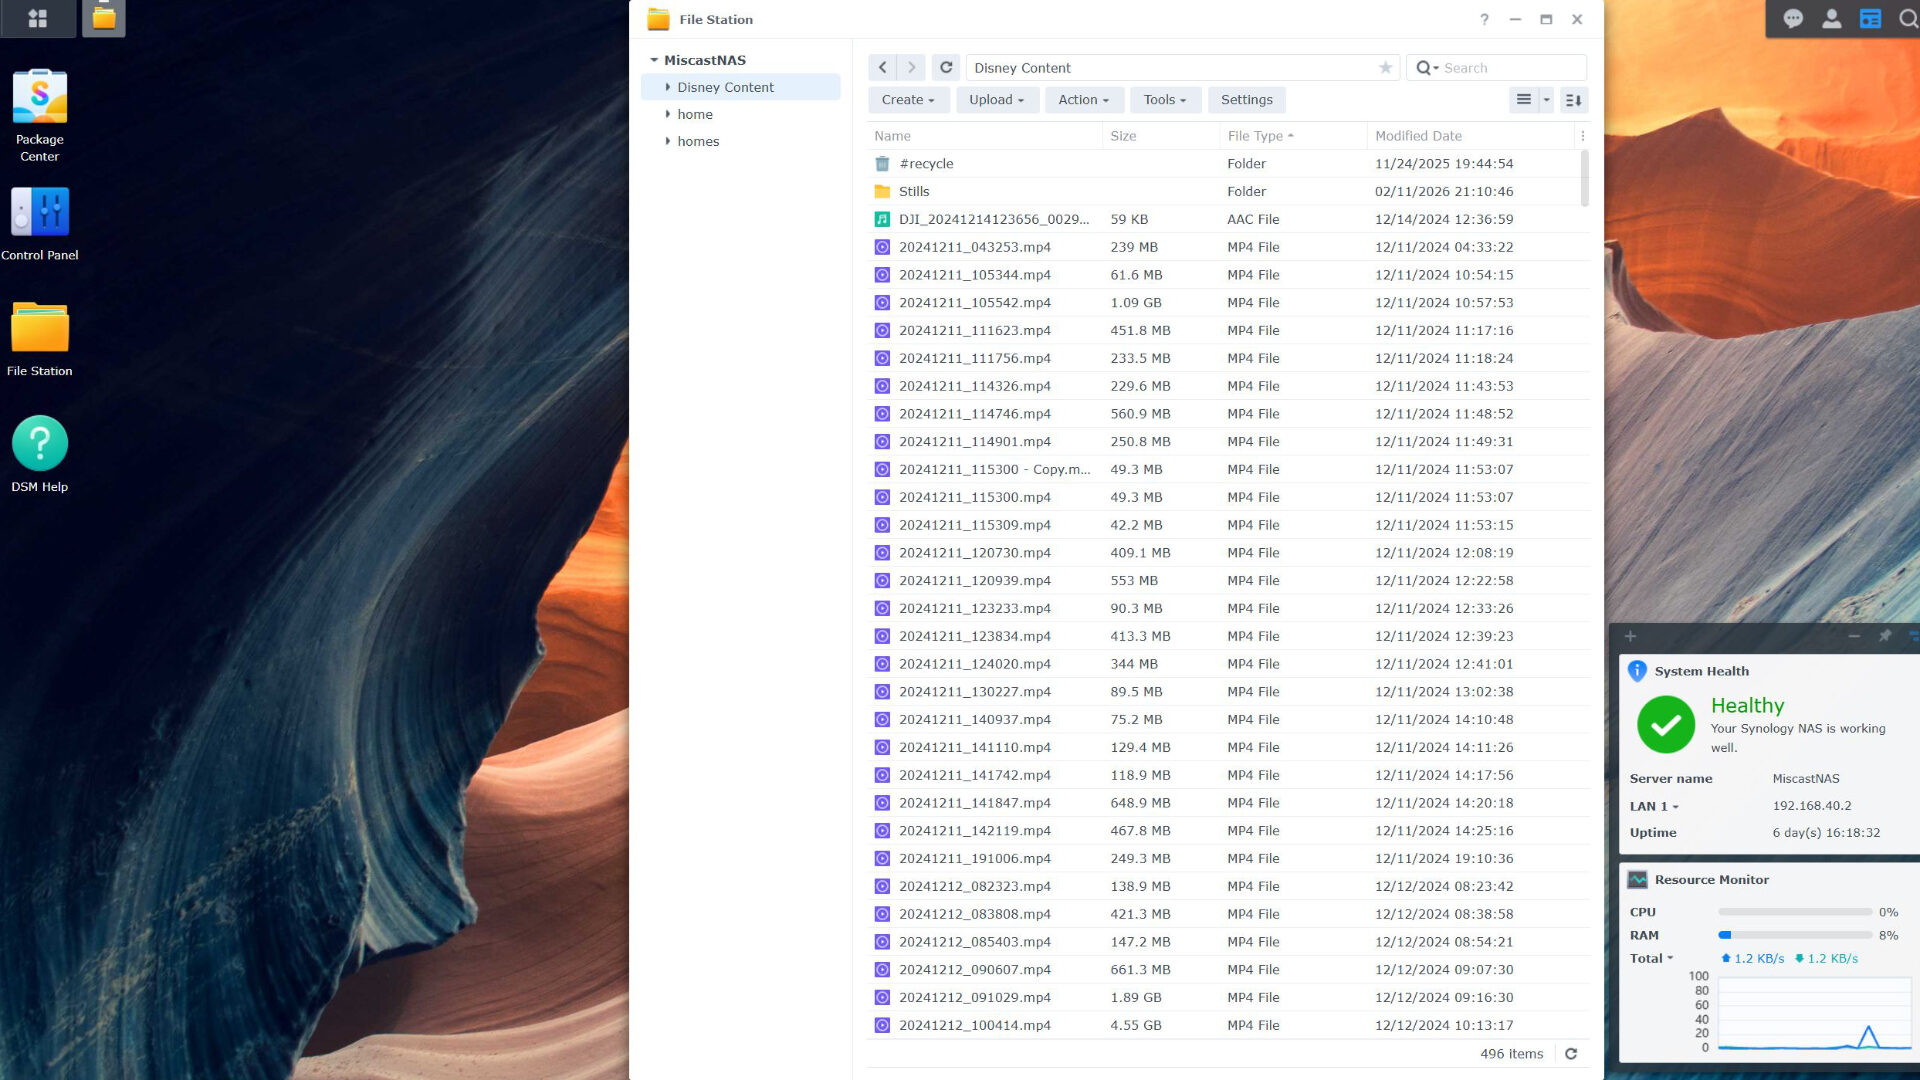The width and height of the screenshot is (1920, 1080).
Task: Click refresh icon beside 496 items
Action: tap(1571, 1054)
